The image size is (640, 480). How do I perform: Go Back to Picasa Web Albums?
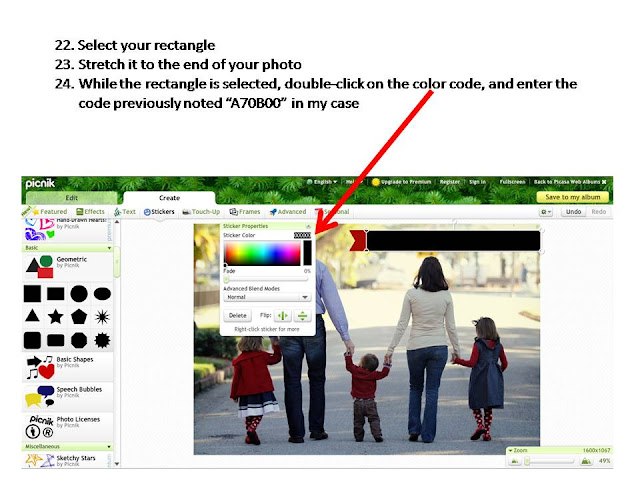[x=570, y=182]
